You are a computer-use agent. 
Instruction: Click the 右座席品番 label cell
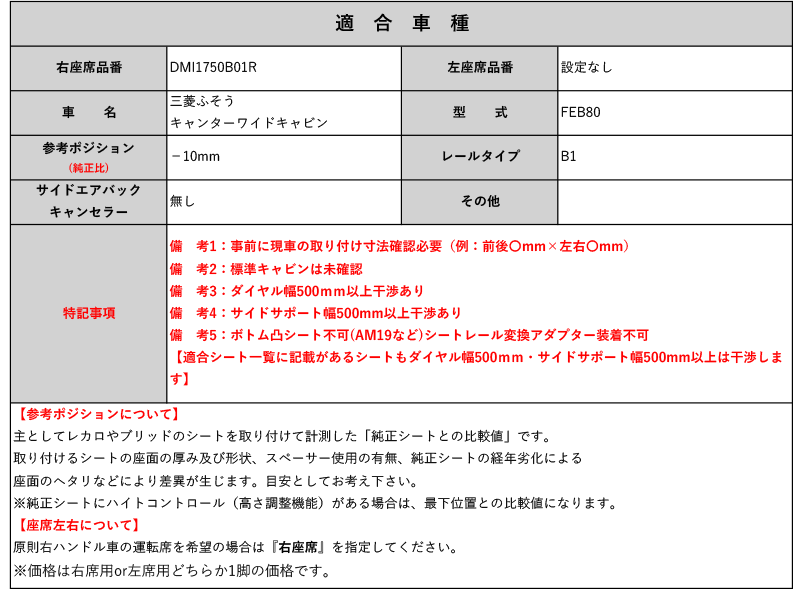(x=89, y=68)
